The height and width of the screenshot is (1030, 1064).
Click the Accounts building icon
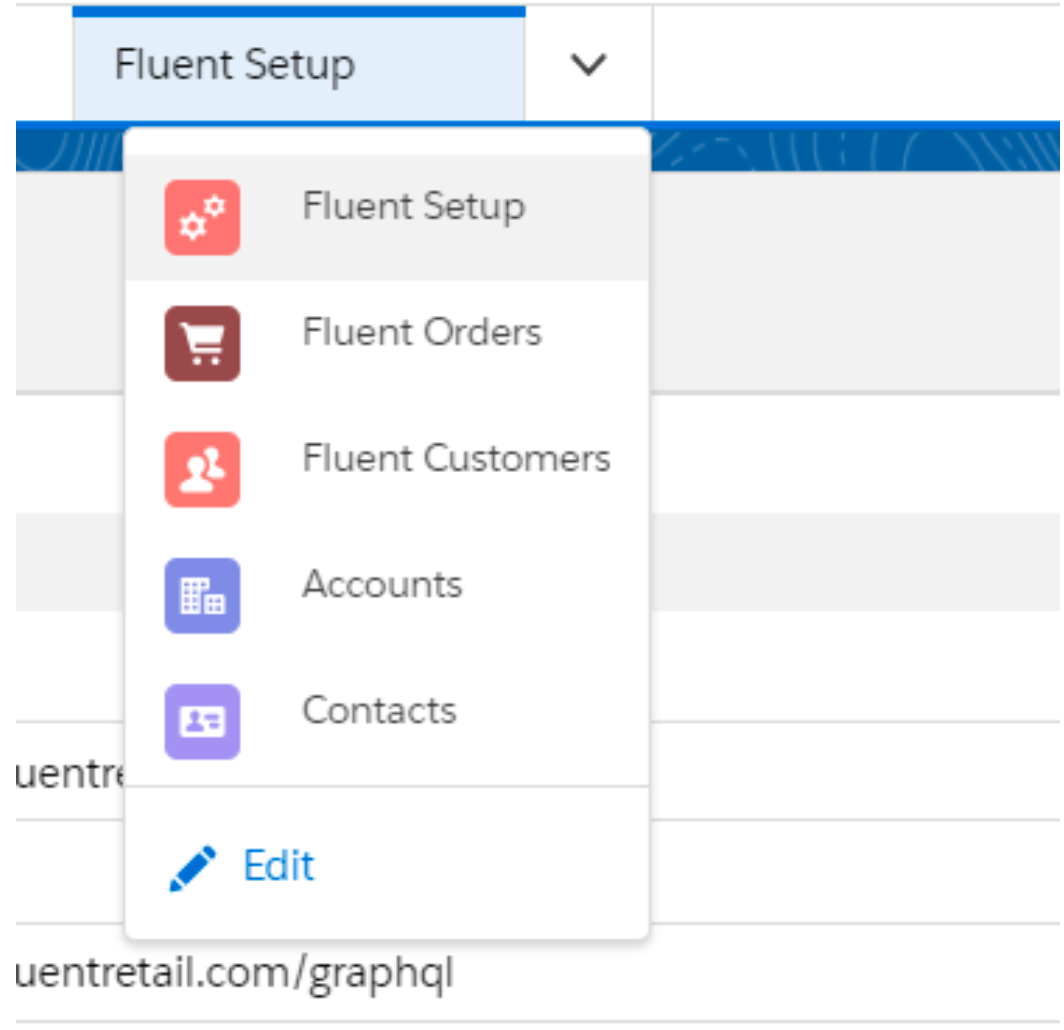pyautogui.click(x=202, y=595)
